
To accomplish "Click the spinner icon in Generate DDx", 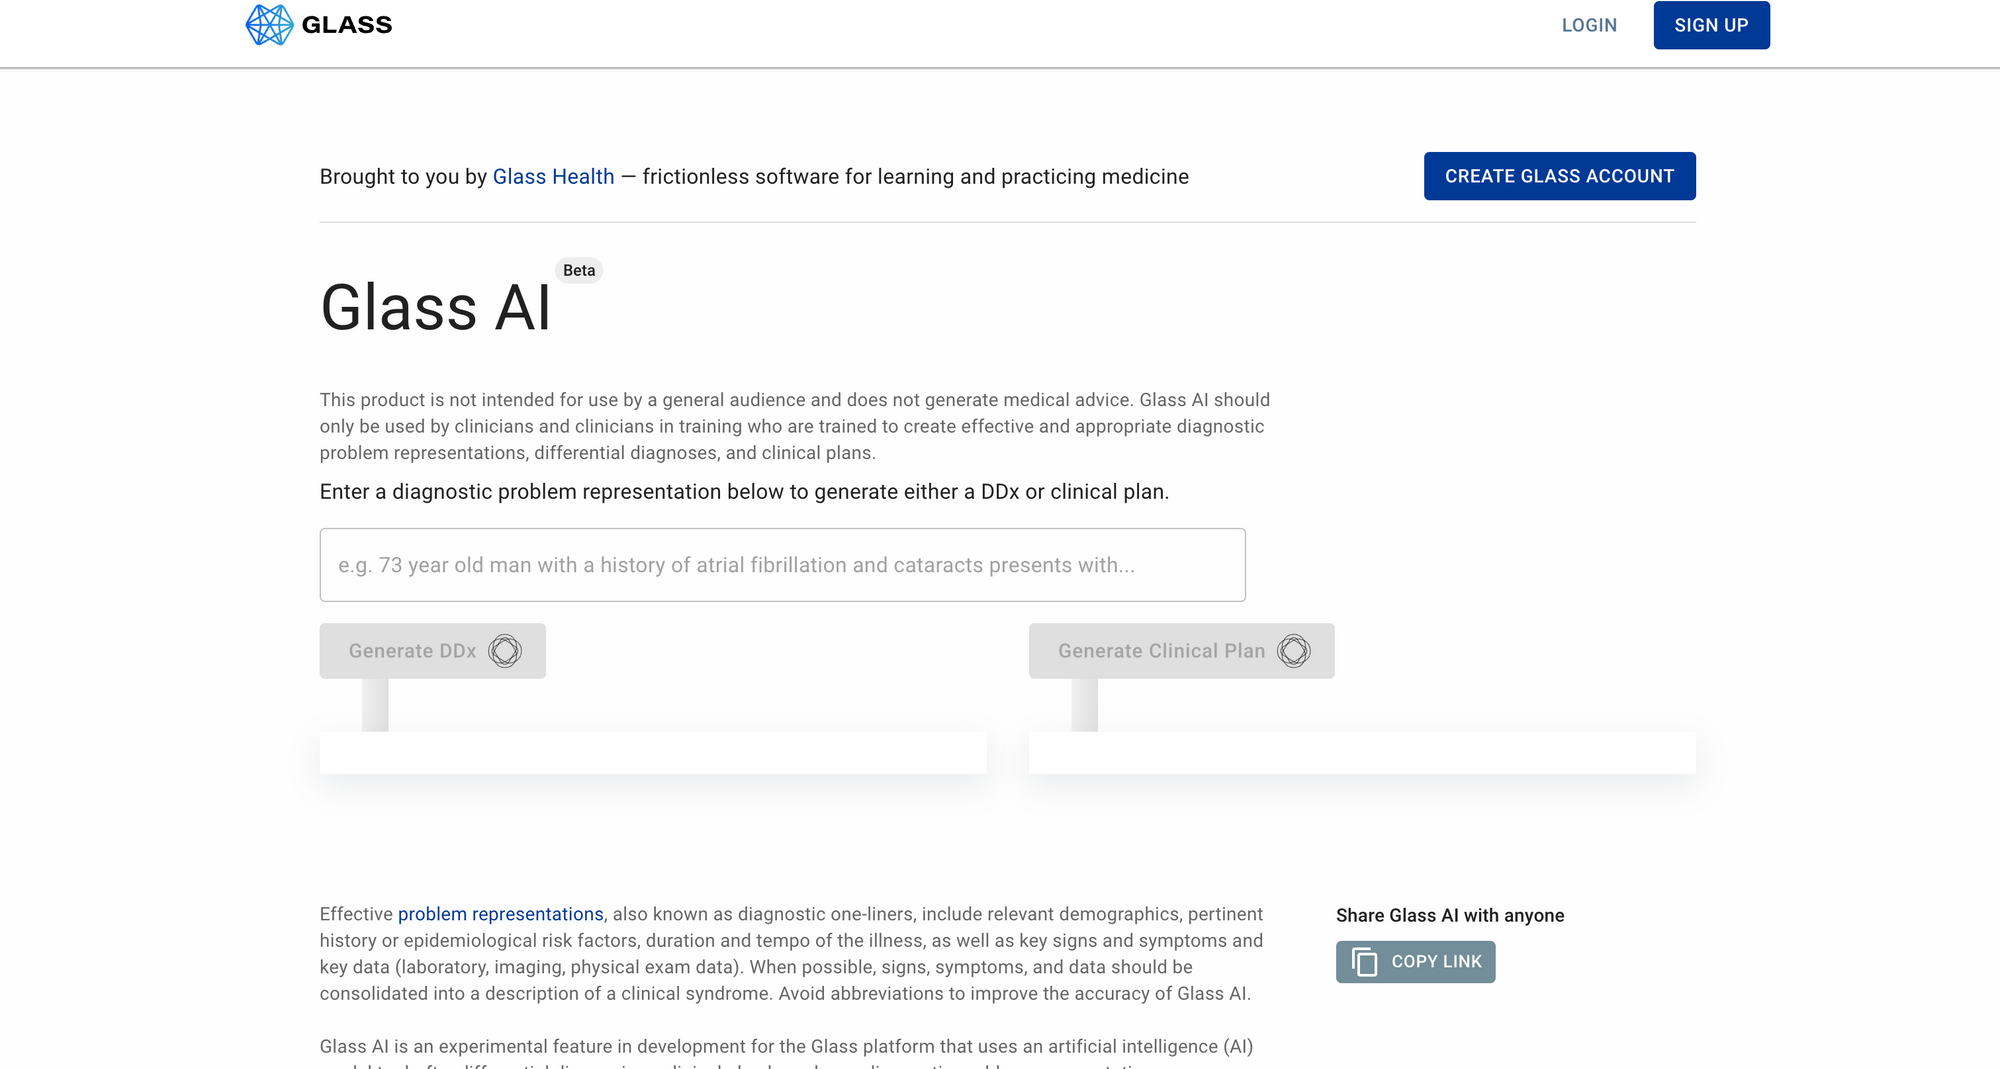I will tap(505, 651).
